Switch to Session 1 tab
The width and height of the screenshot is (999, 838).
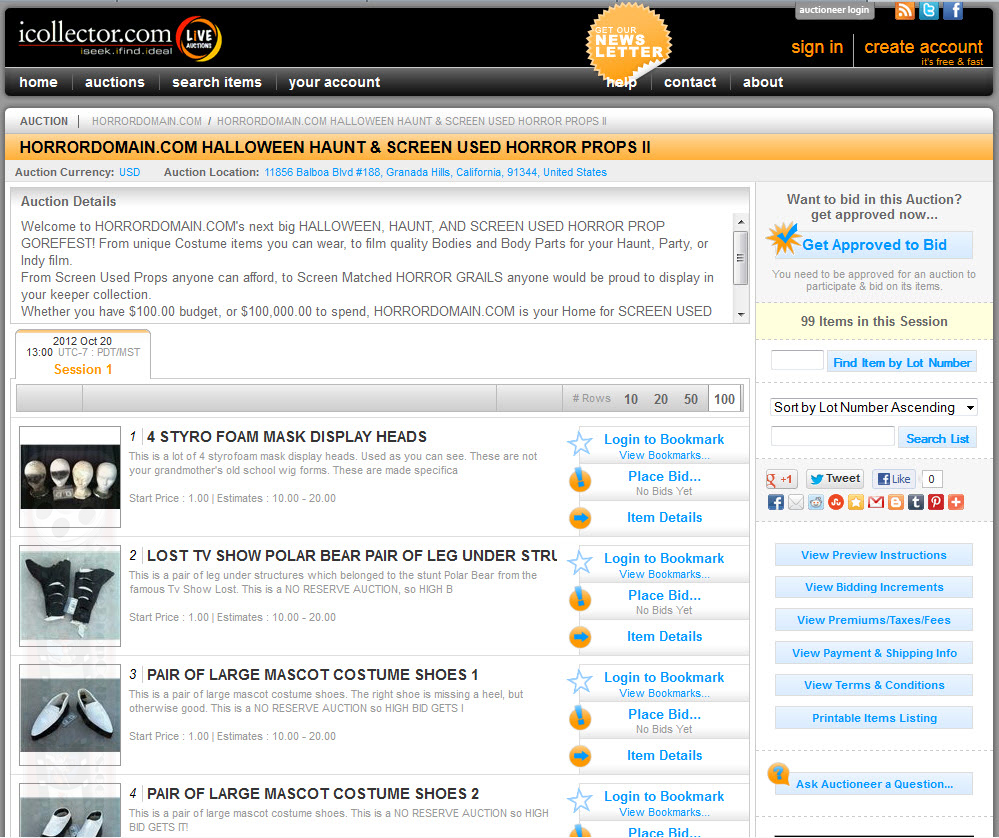(x=83, y=369)
